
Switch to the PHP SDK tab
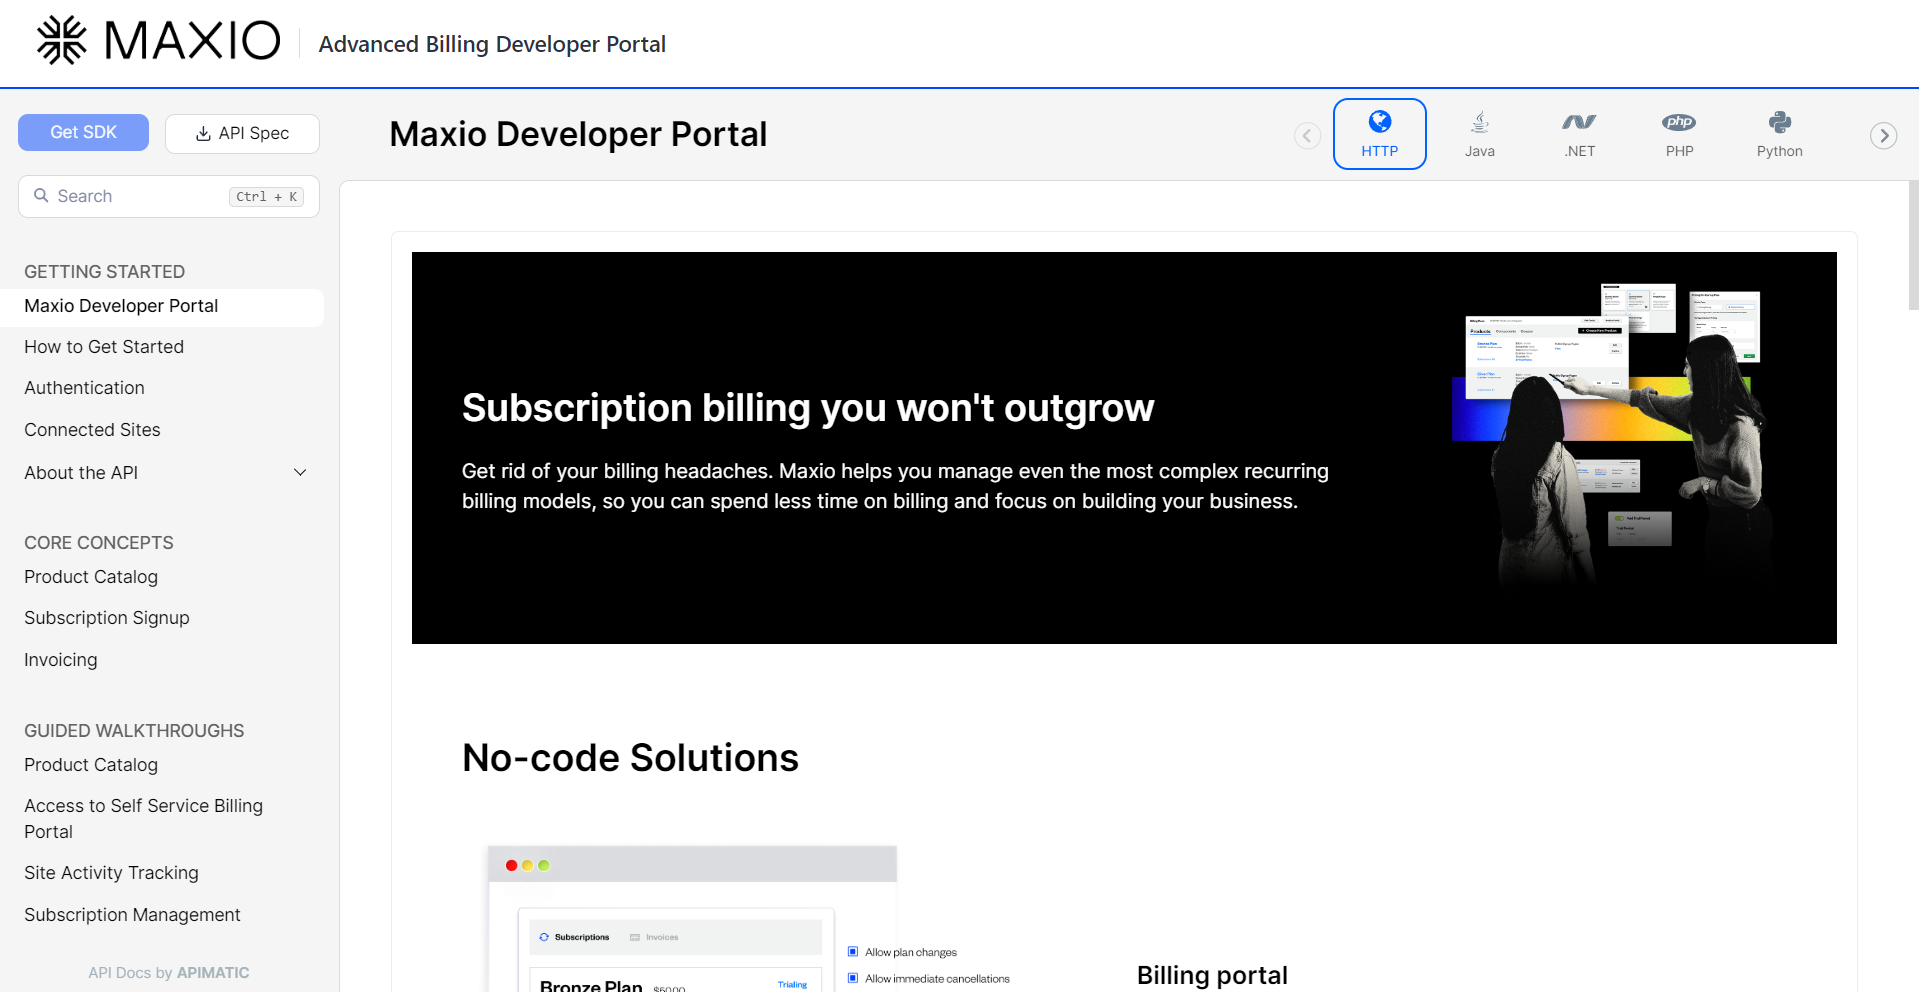[x=1679, y=134]
